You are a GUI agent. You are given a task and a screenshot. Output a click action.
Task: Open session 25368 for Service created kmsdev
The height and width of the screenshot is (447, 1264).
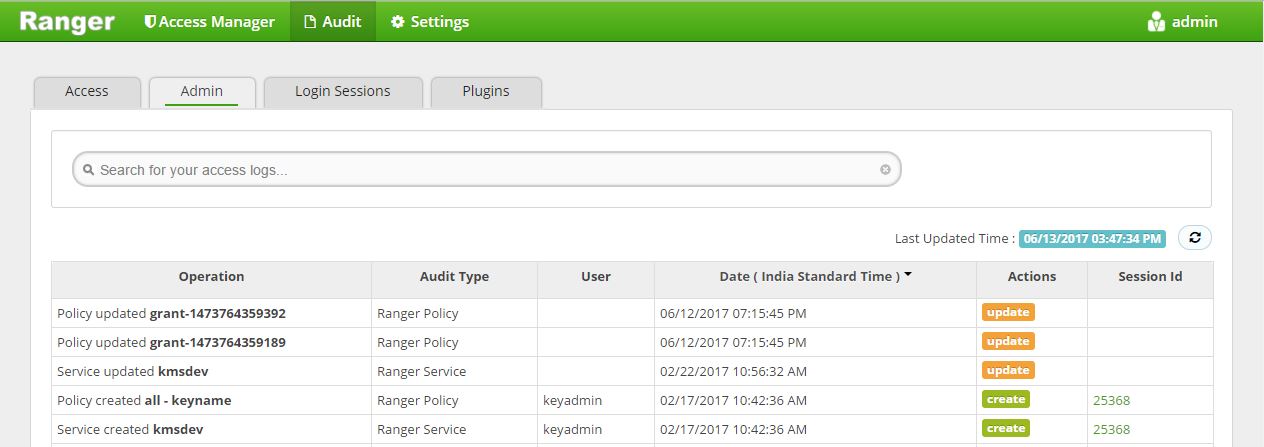(1111, 429)
